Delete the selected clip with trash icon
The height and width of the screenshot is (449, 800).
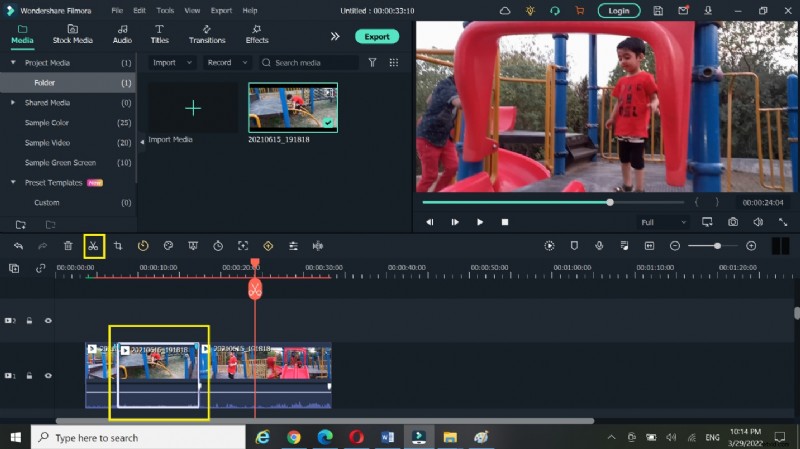pos(68,246)
